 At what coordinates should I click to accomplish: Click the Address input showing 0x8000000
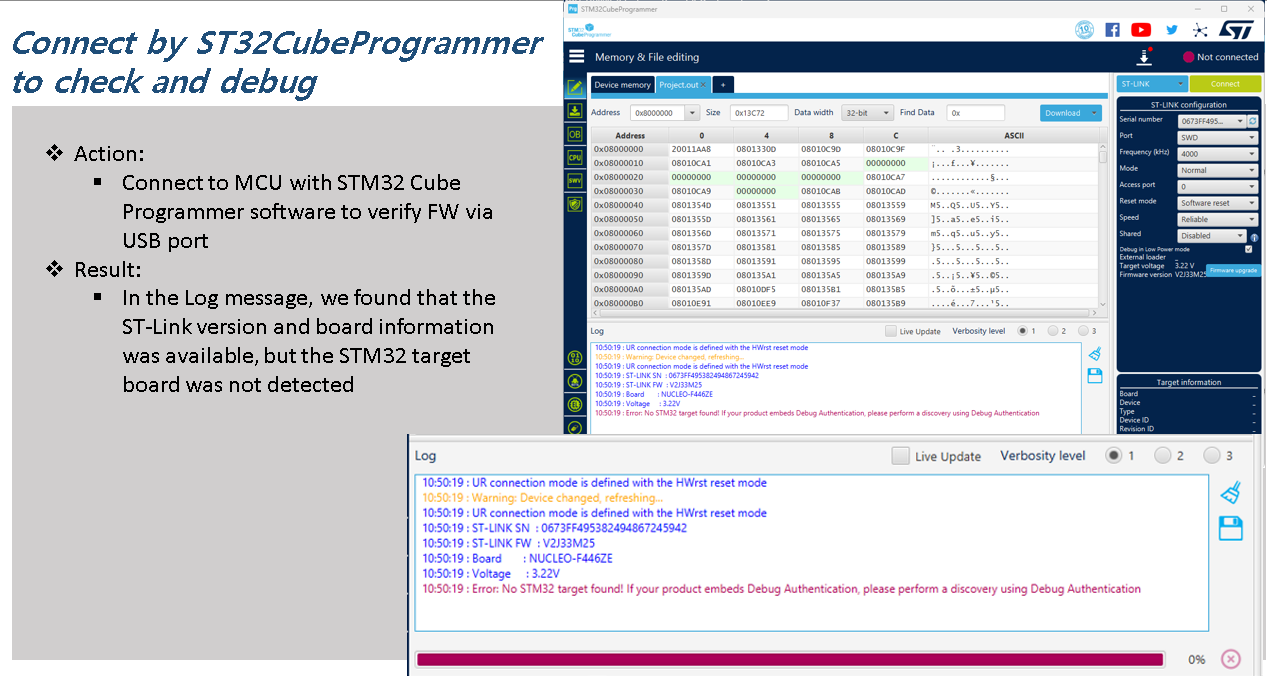point(658,113)
